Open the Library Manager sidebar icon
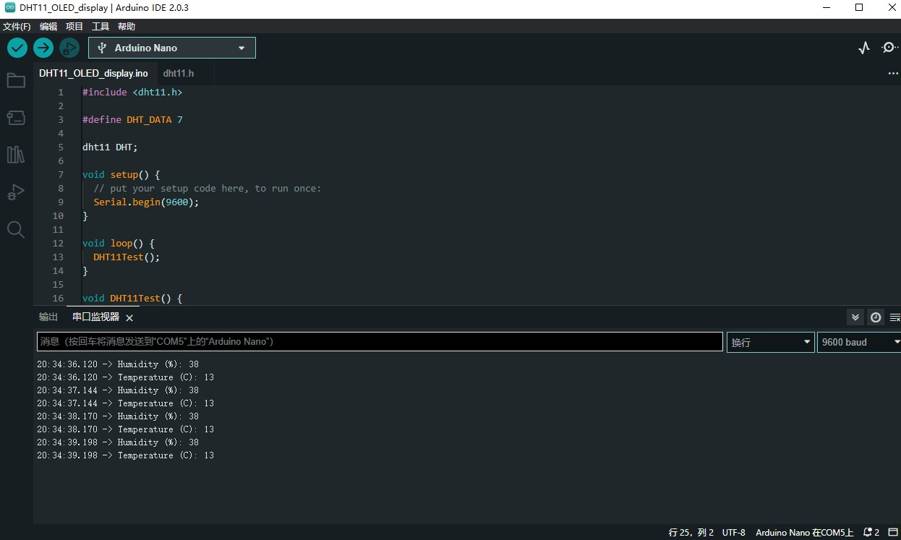 click(x=16, y=155)
